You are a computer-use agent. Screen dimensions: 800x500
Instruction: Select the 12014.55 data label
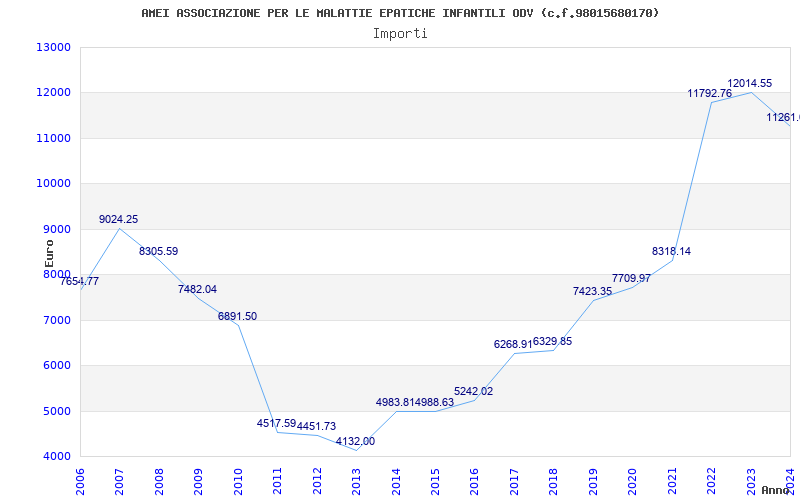point(749,84)
